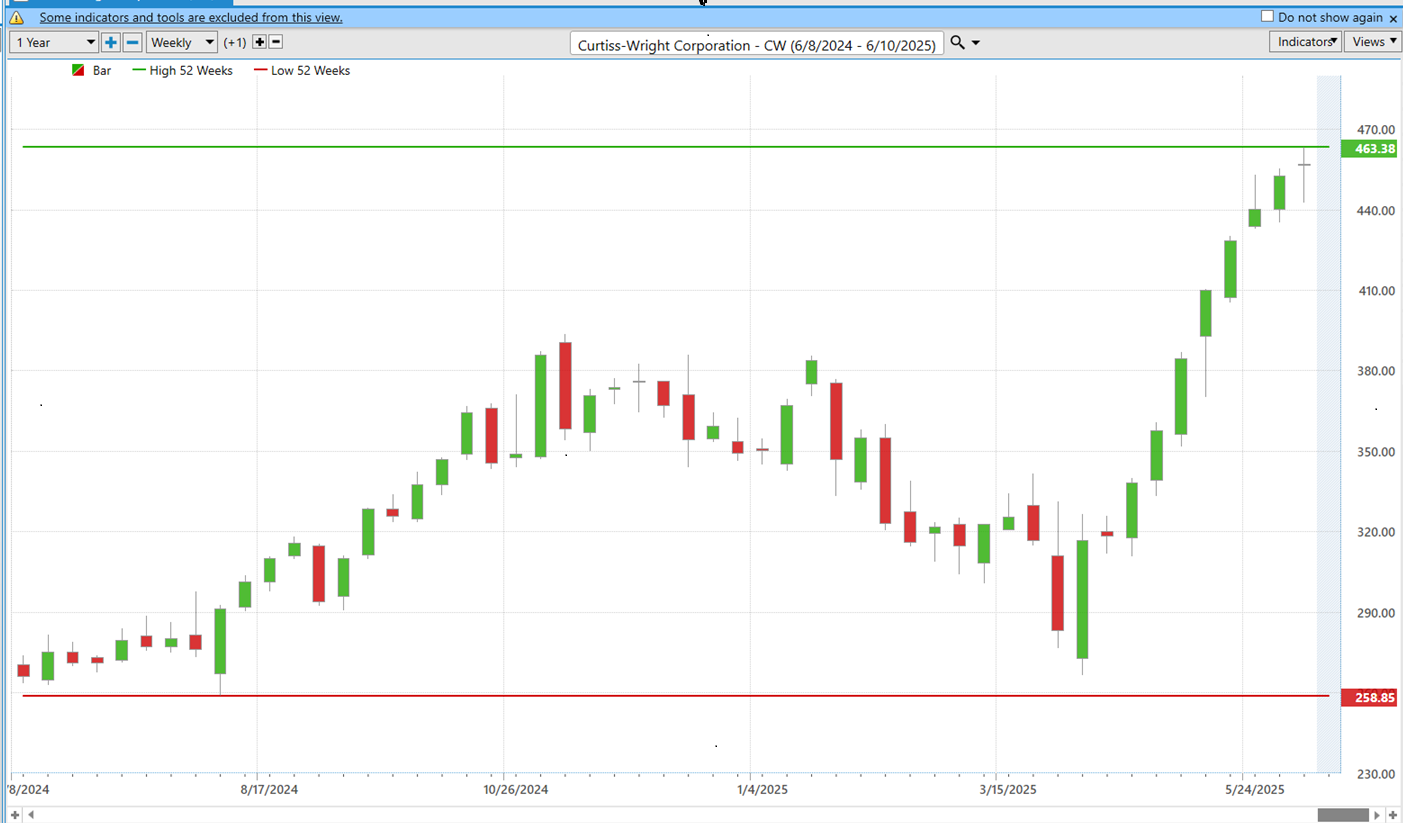
Task: Open the 'Some indicators and tools are excluded' link
Action: click(191, 17)
